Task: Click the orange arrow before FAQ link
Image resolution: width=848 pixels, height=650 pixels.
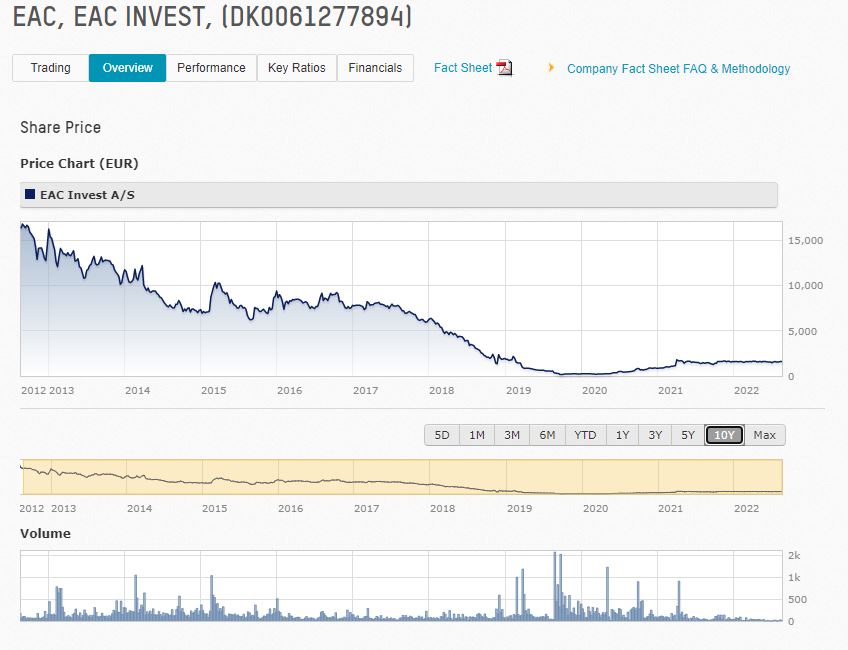Action: coord(550,68)
